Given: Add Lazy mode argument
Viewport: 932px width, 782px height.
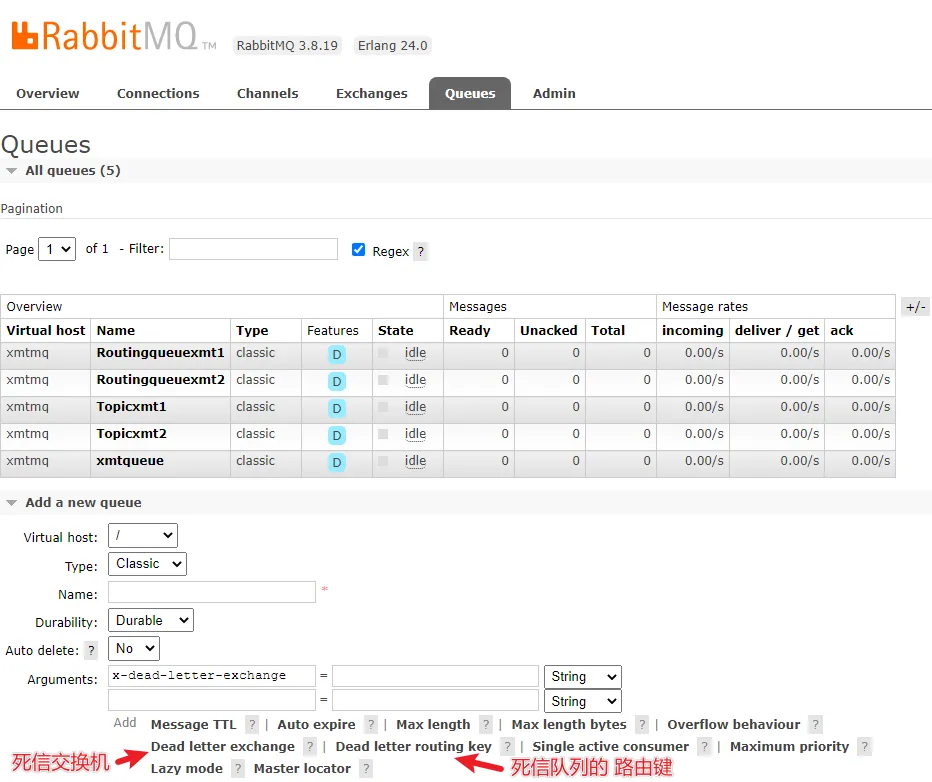Looking at the screenshot, I should [187, 768].
